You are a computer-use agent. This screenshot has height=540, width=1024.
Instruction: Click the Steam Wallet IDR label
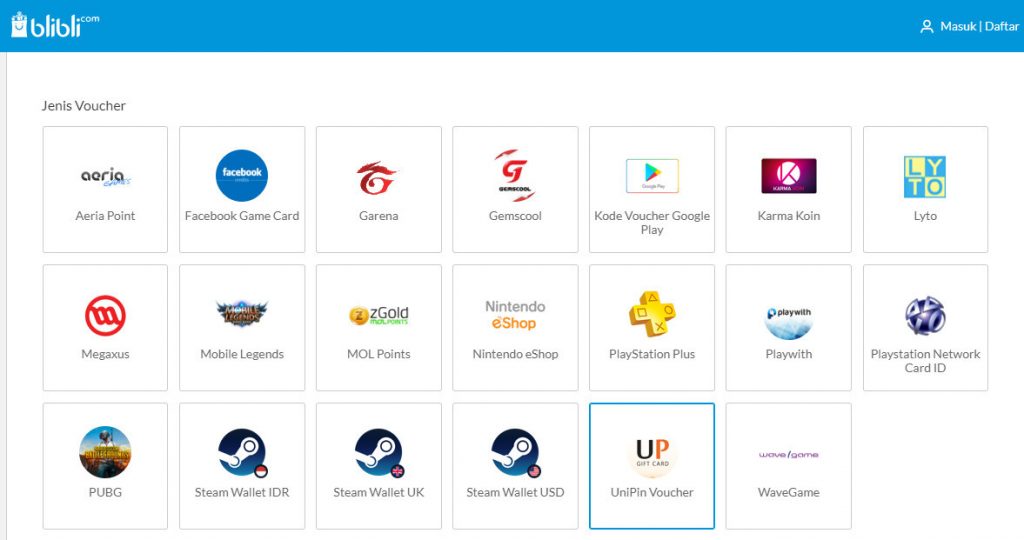click(x=242, y=493)
